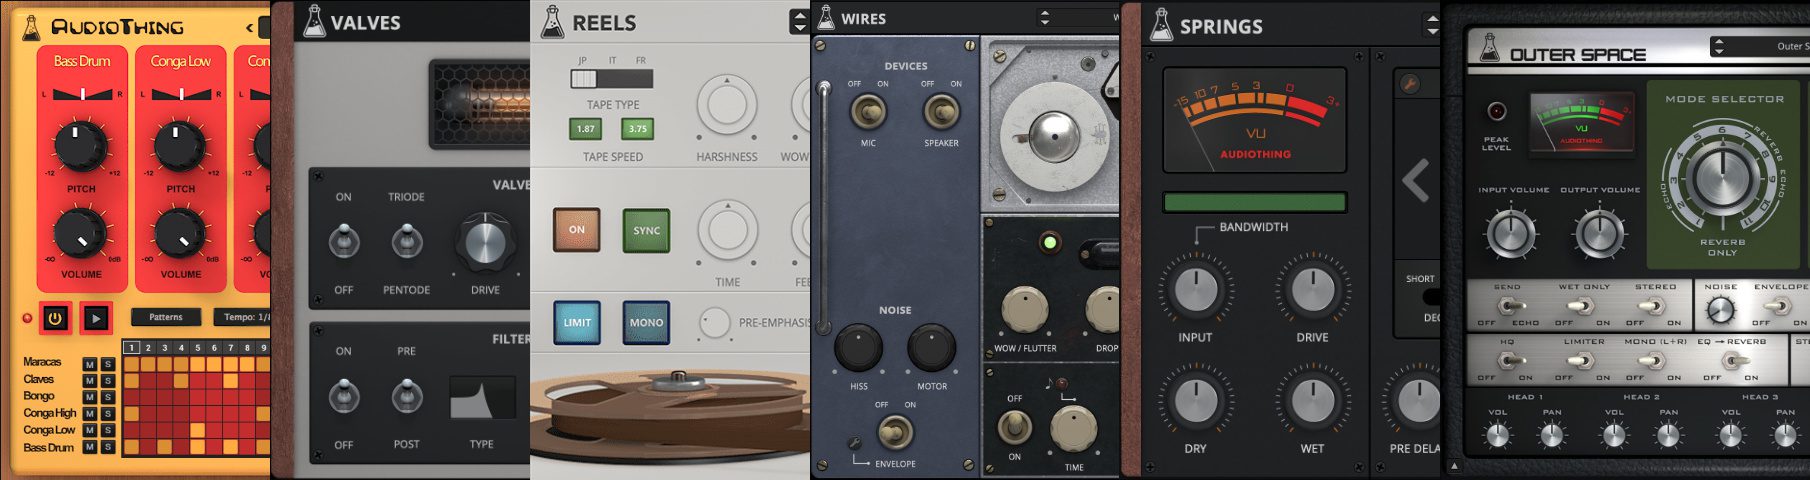
Task: Click the green LED in Wires
Action: coord(1049,242)
